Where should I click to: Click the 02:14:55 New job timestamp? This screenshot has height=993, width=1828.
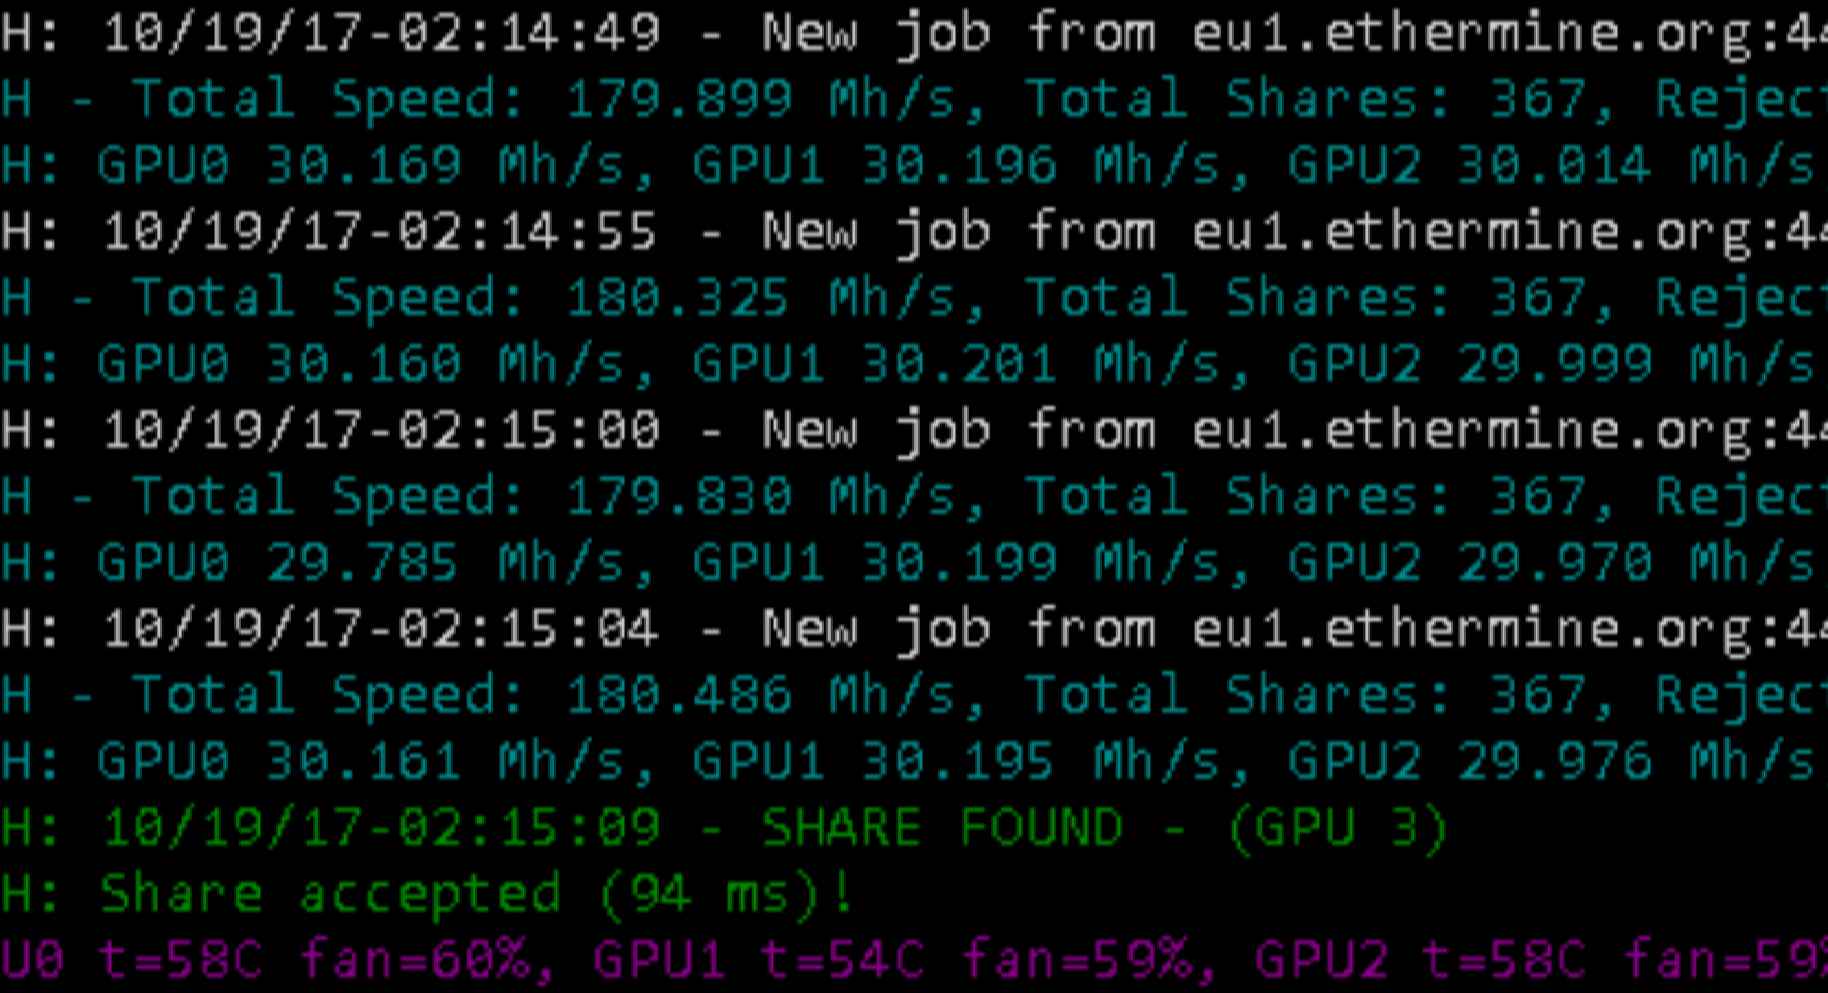381,232
